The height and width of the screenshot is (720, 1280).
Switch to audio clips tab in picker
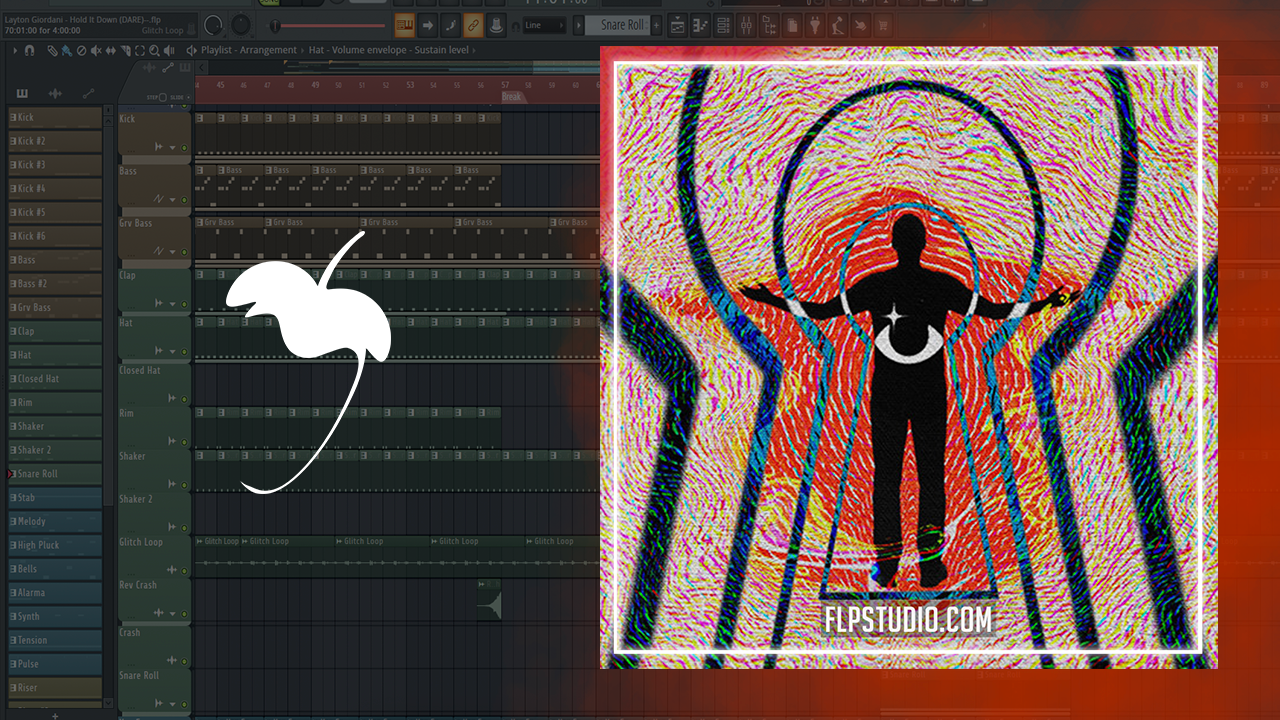(55, 94)
